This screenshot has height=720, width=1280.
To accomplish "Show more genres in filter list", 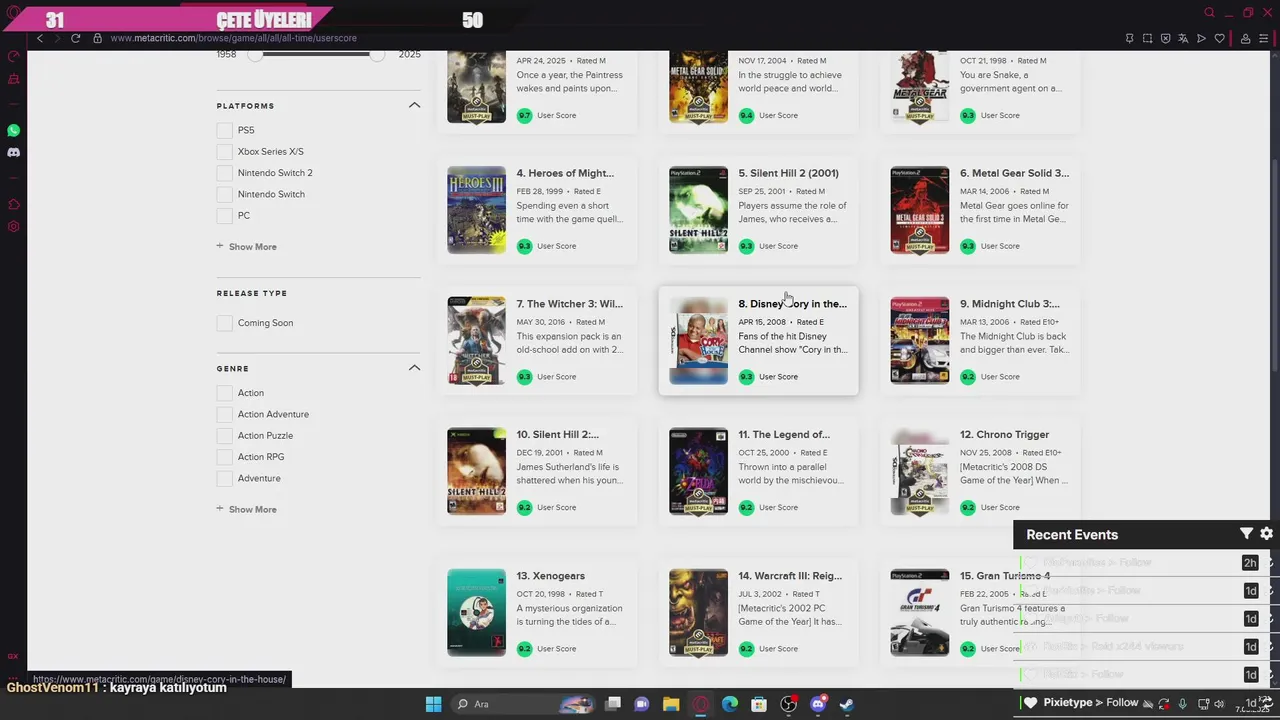I will [247, 510].
